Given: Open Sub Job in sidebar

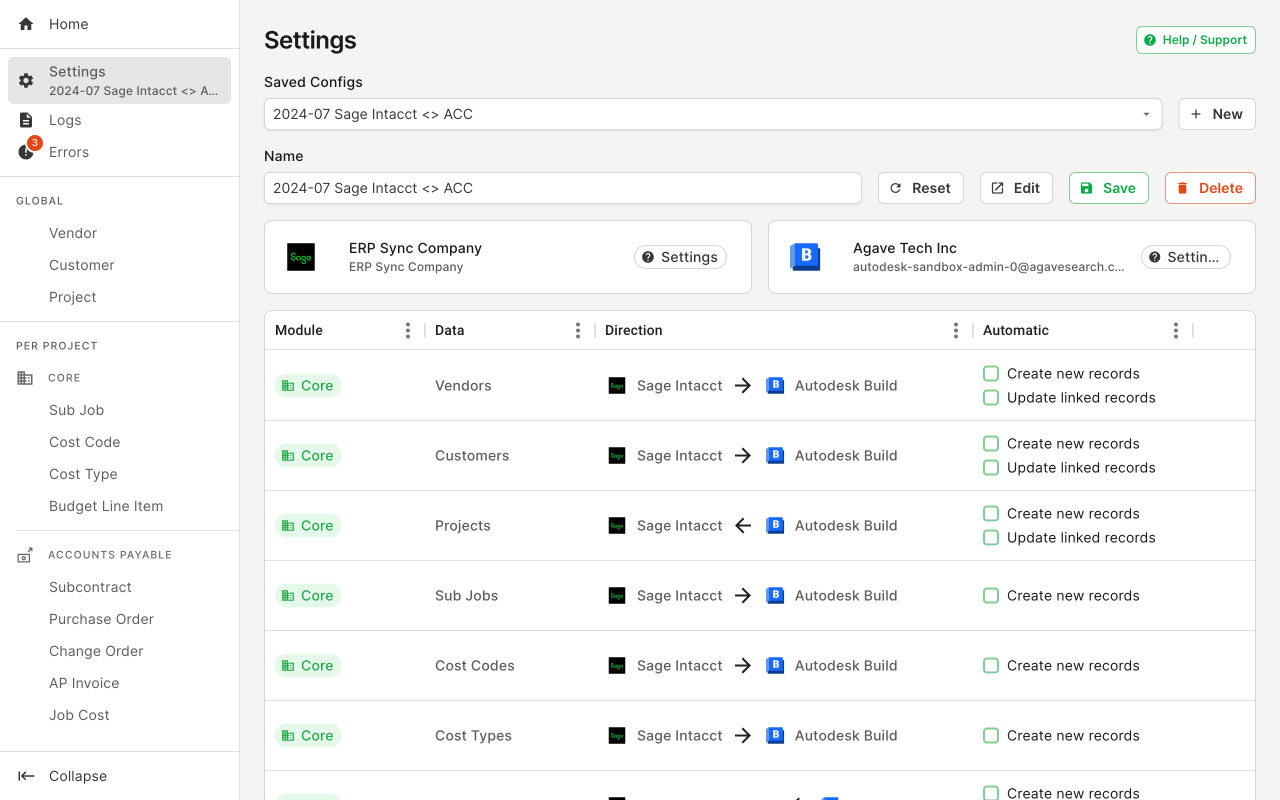Looking at the screenshot, I should pyautogui.click(x=77, y=410).
